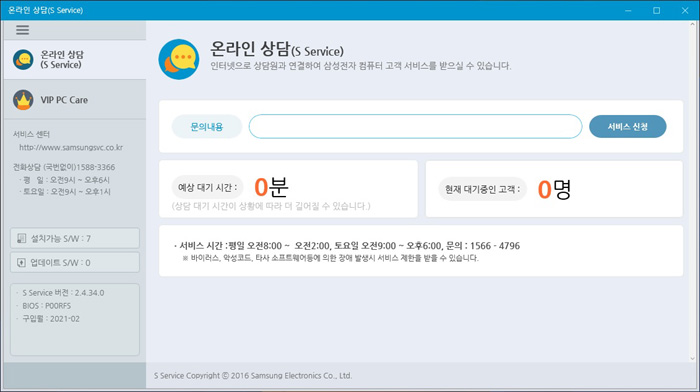Open the 설치가능 S/W : 7 button
Image resolution: width=700 pixels, height=392 pixels.
[75, 238]
